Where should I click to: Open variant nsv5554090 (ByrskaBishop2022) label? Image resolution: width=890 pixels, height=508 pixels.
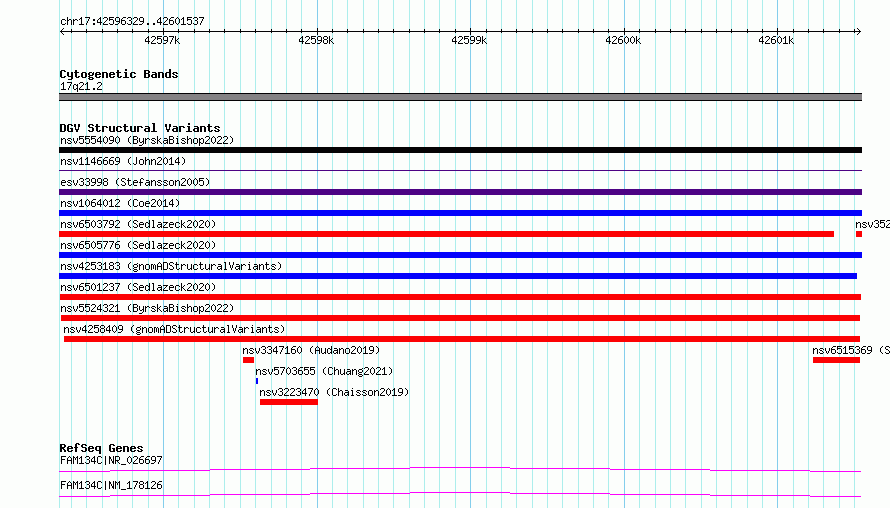click(x=147, y=140)
